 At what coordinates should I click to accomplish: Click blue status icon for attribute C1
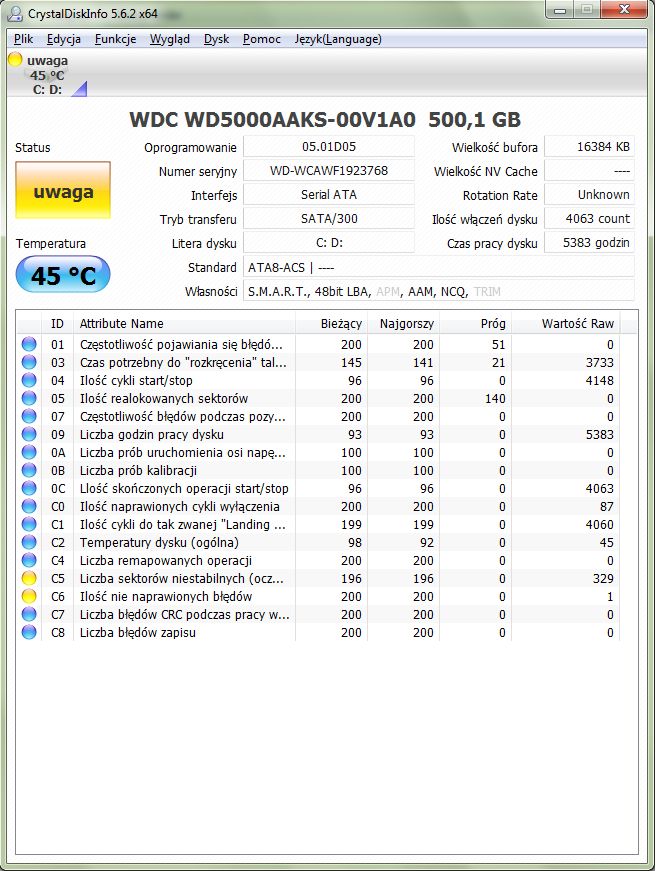click(x=29, y=524)
